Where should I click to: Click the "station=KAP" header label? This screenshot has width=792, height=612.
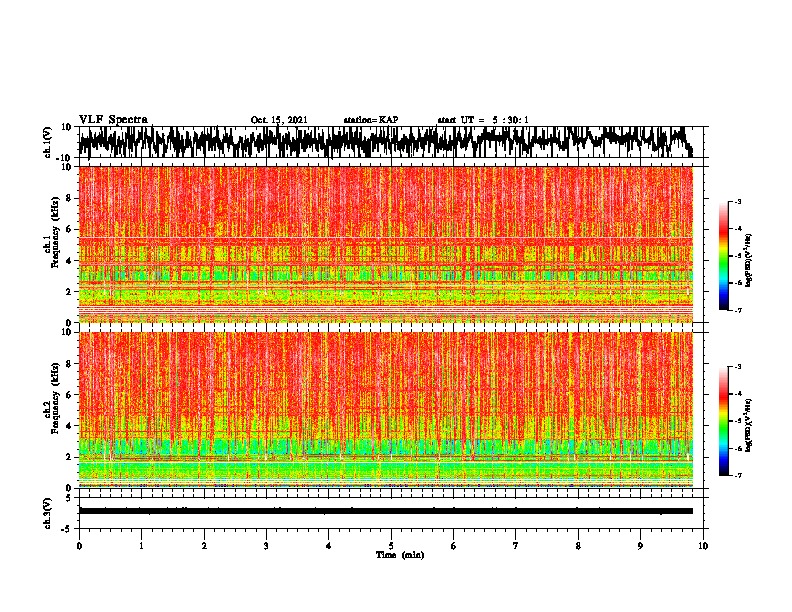coord(371,120)
